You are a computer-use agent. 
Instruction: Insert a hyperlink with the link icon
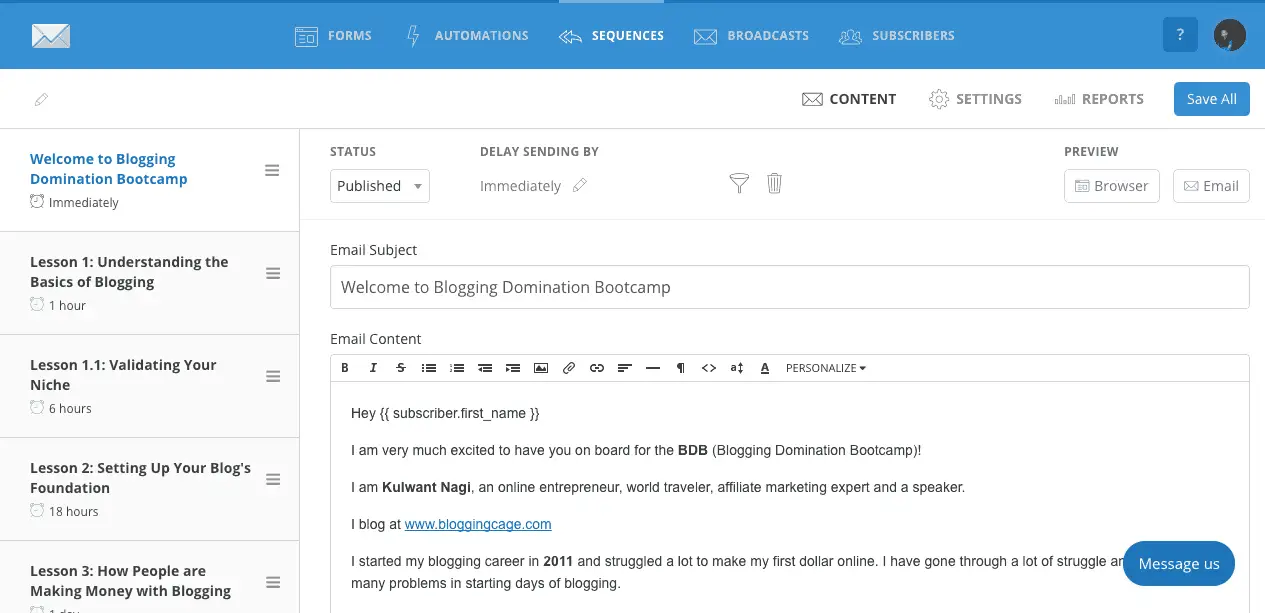point(597,368)
